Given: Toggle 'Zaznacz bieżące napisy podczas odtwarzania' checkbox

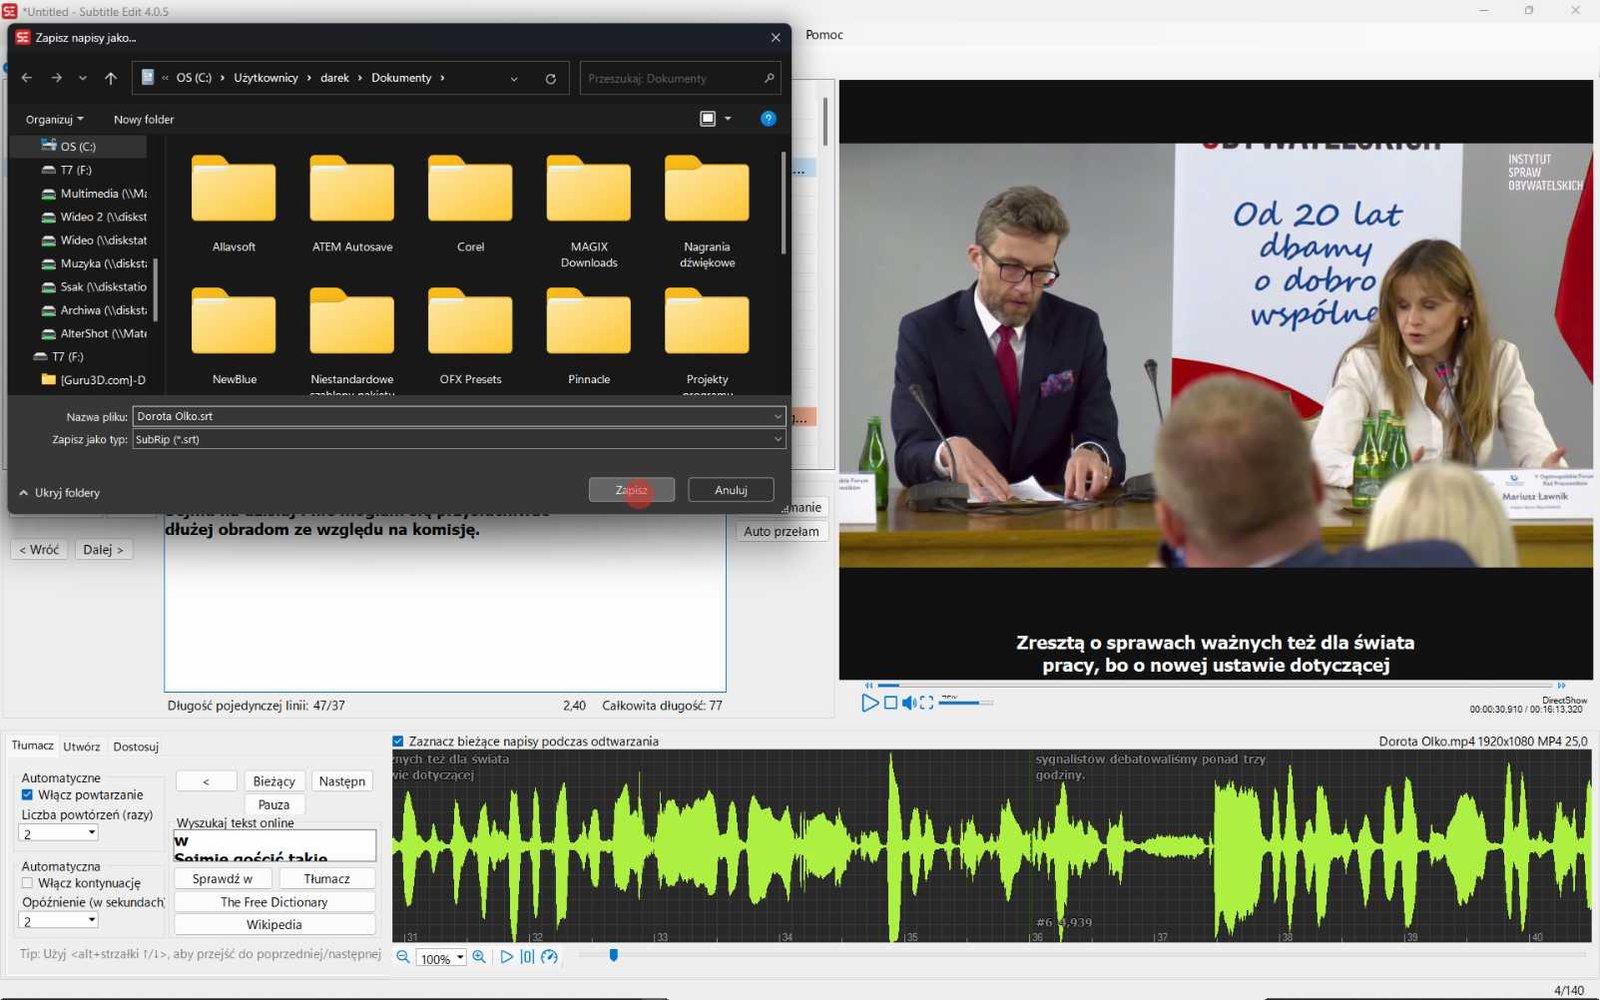Looking at the screenshot, I should (398, 741).
